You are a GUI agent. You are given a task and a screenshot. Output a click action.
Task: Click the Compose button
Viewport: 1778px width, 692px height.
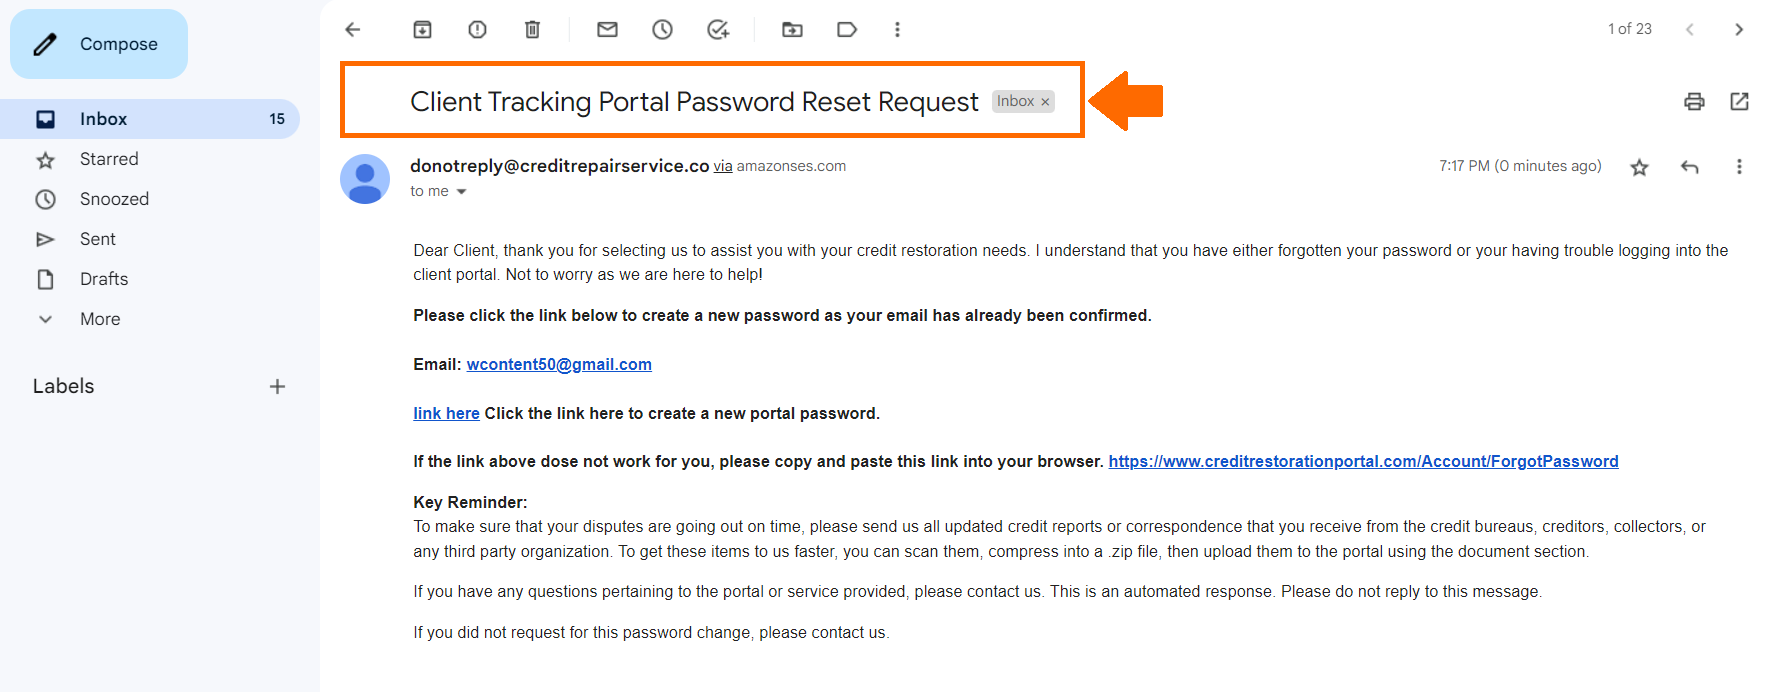[x=99, y=44]
